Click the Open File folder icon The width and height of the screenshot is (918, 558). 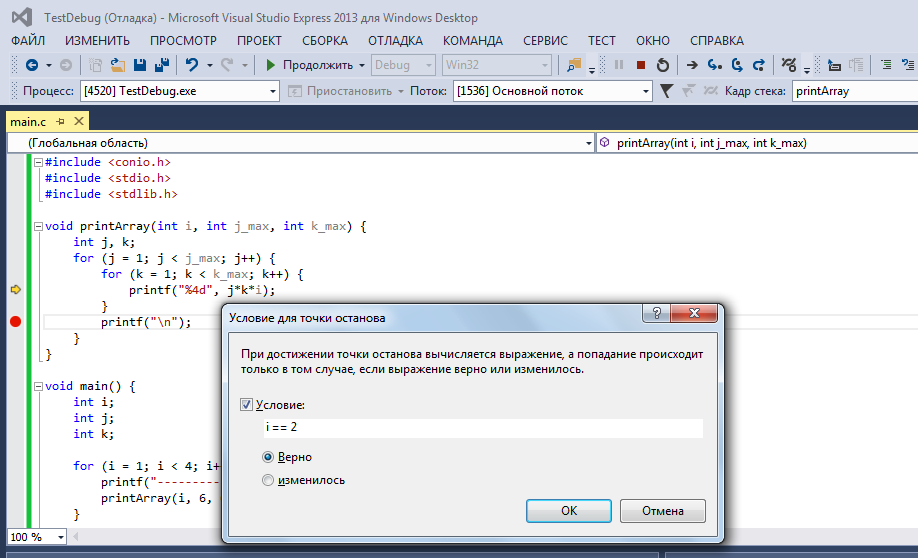pyautogui.click(x=118, y=65)
